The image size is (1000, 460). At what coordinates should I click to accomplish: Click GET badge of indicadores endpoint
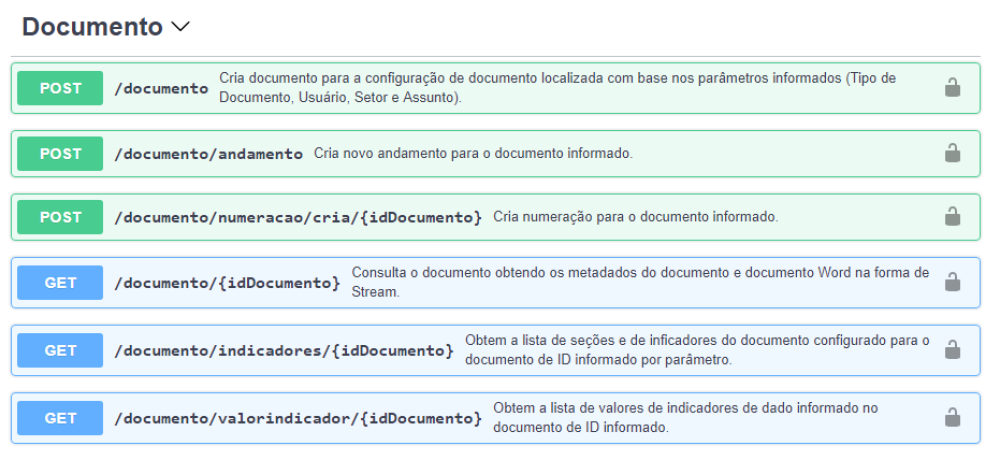(x=60, y=350)
